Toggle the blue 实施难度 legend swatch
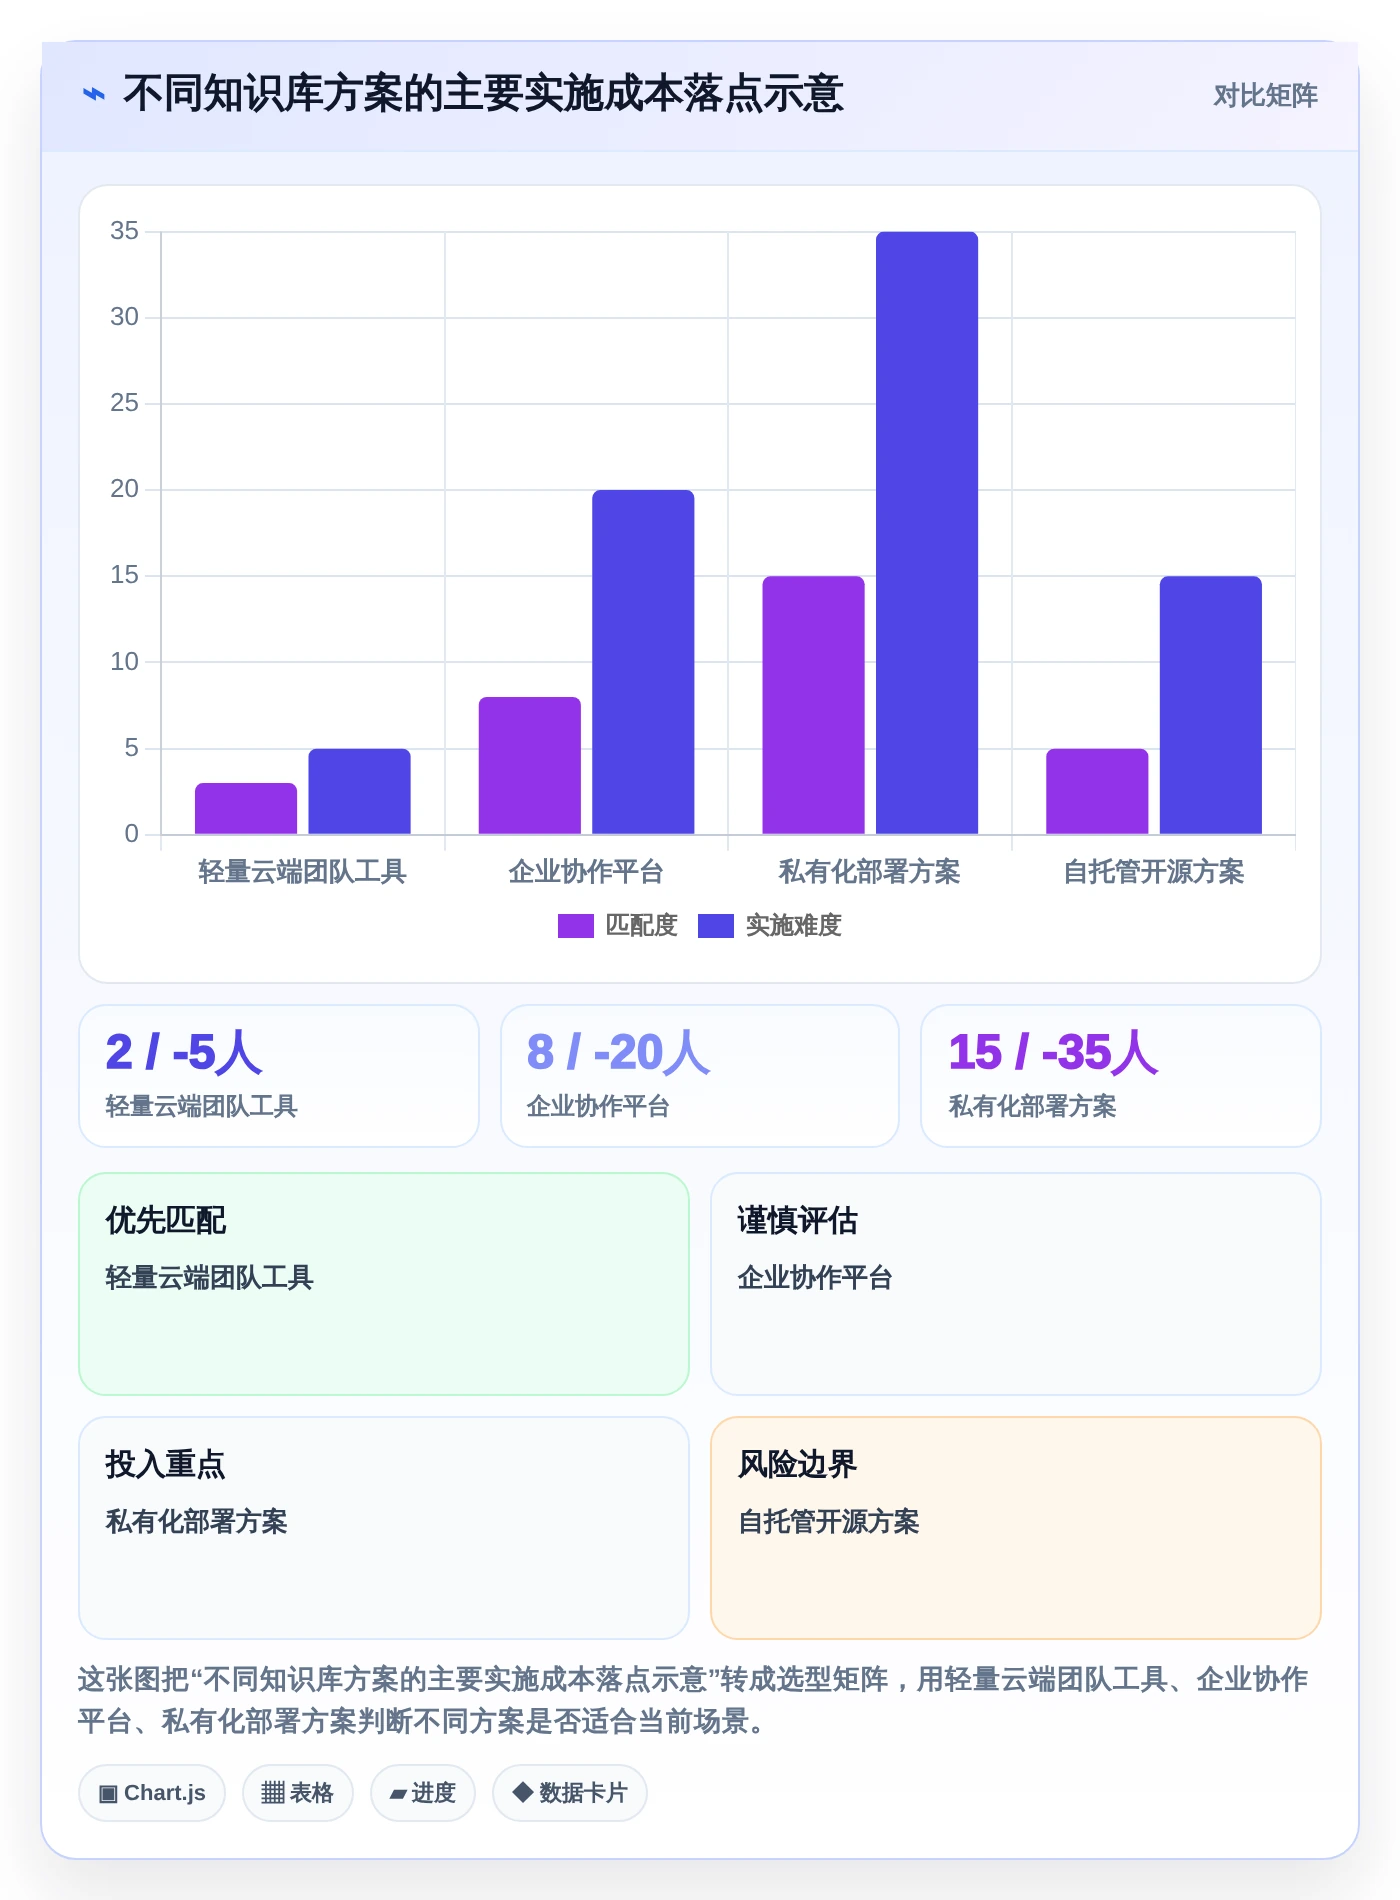 point(715,926)
